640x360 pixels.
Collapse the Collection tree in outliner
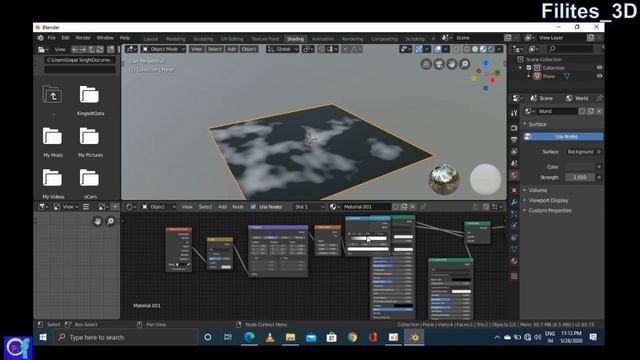click(x=520, y=68)
